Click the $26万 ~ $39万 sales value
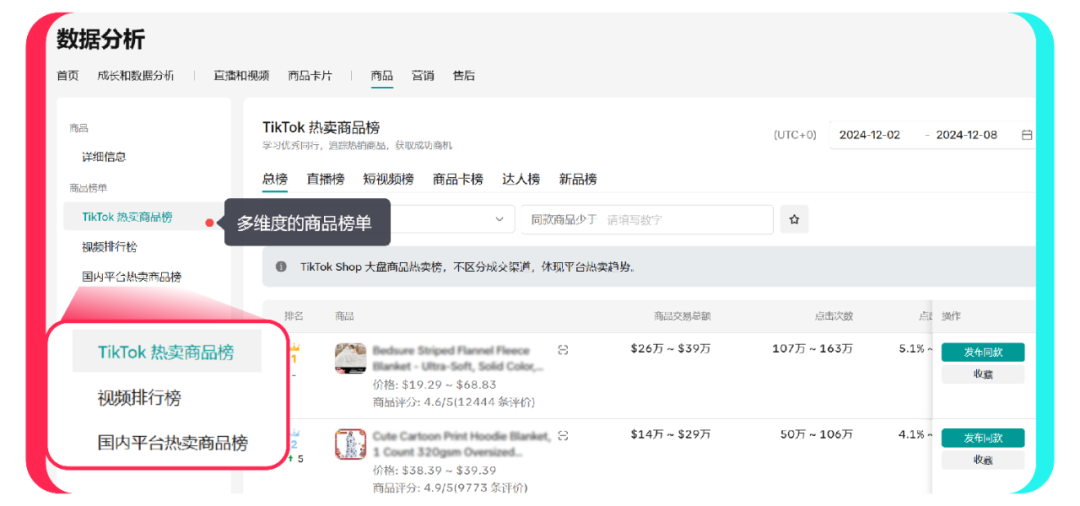This screenshot has height=506, width=1080. (x=671, y=348)
